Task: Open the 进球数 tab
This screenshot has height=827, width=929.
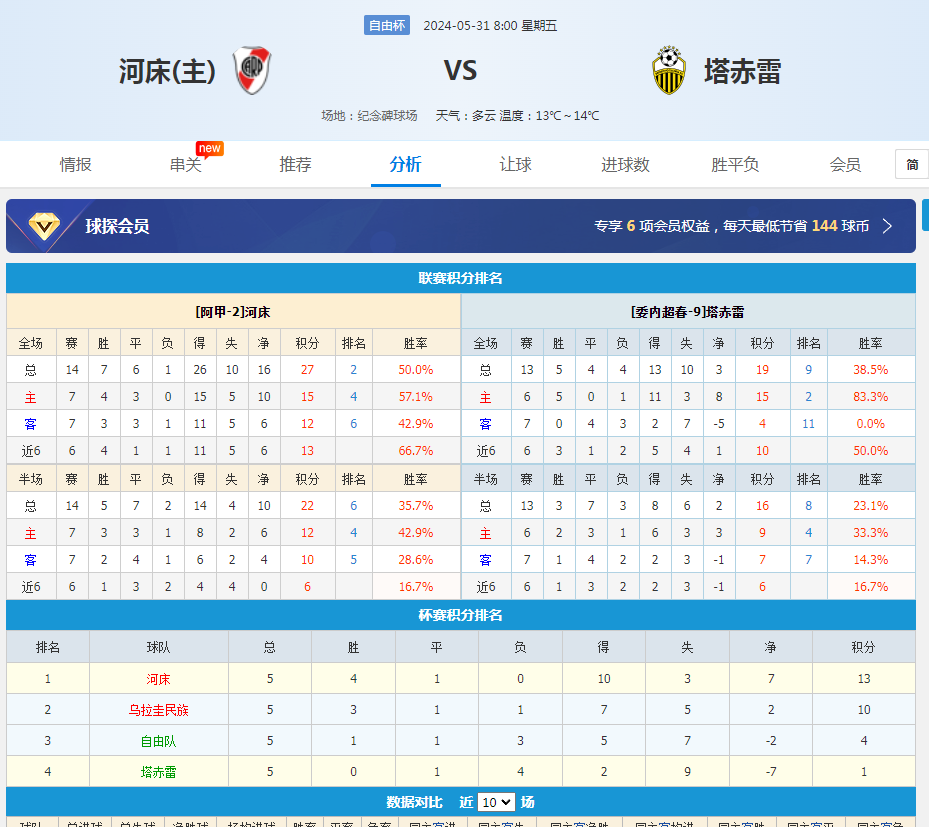Action: point(625,164)
